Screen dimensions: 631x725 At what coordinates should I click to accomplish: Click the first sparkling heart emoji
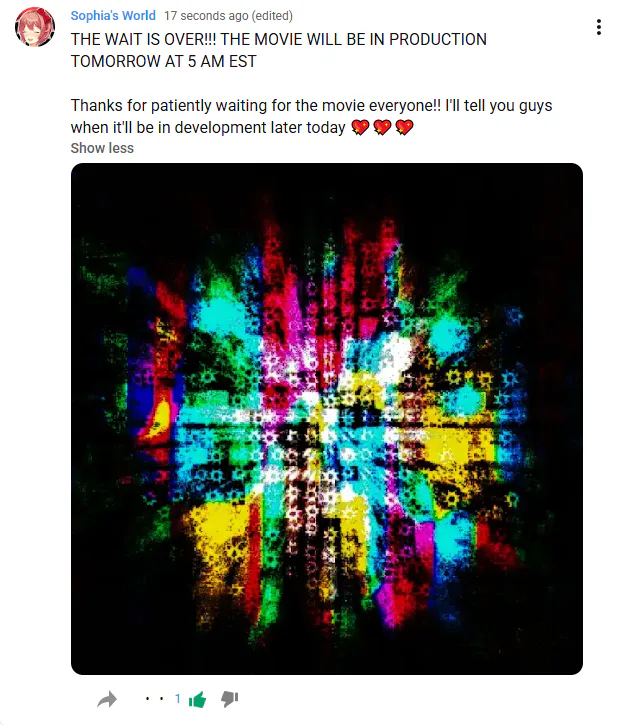pyautogui.click(x=360, y=127)
